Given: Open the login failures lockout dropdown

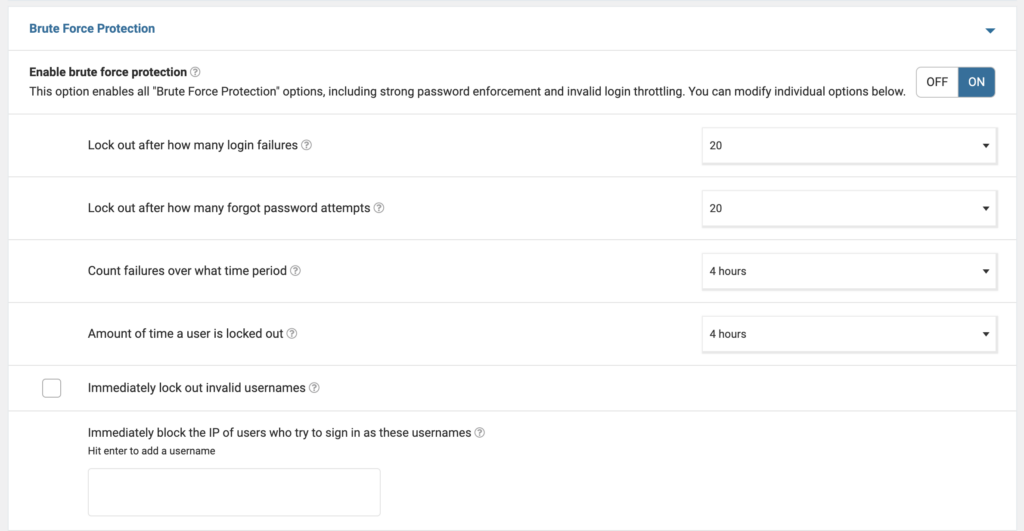Looking at the screenshot, I should pos(848,145).
